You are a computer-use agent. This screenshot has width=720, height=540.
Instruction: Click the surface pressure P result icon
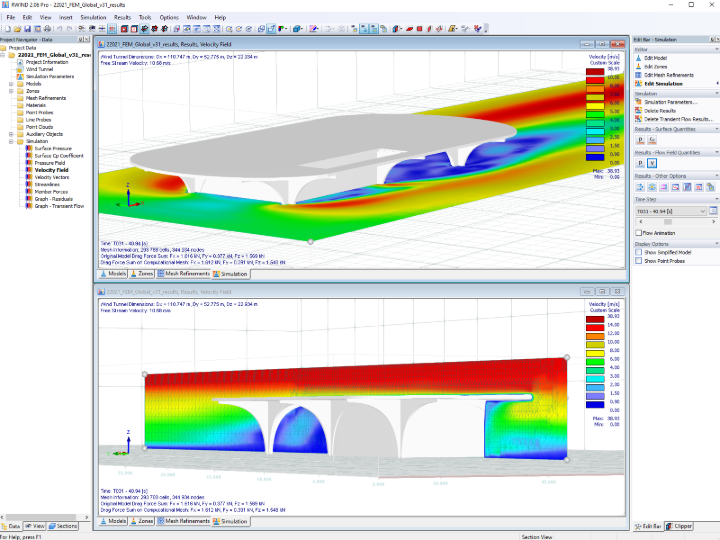[x=641, y=140]
